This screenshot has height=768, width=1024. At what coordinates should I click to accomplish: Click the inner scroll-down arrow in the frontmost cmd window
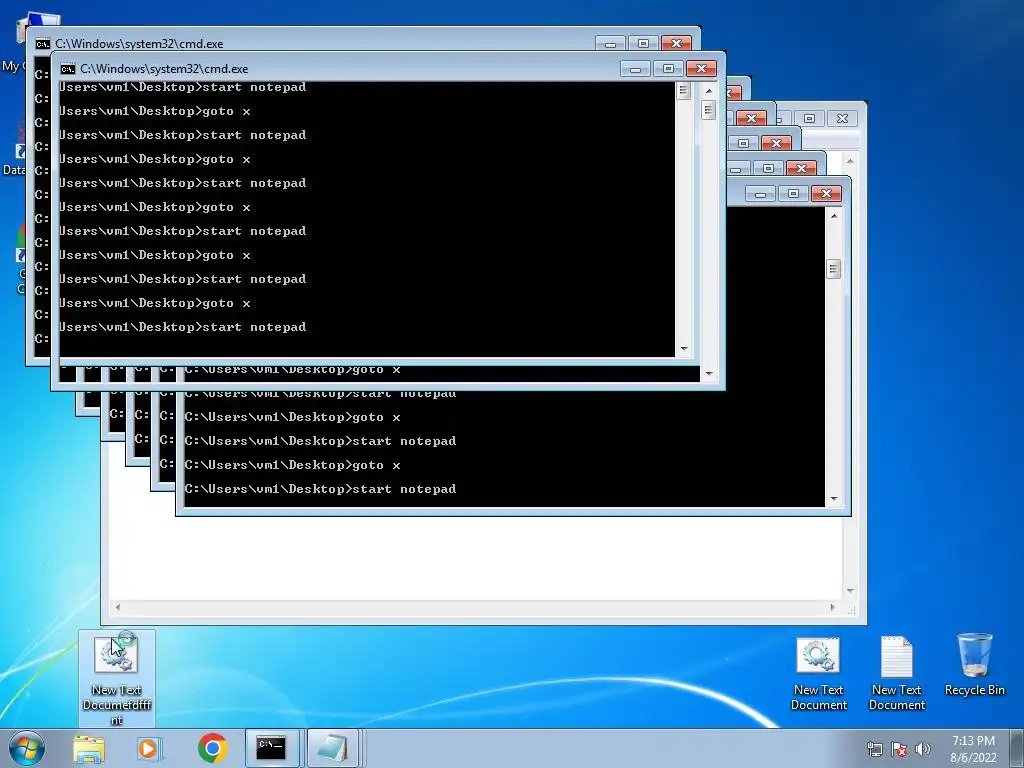click(684, 349)
